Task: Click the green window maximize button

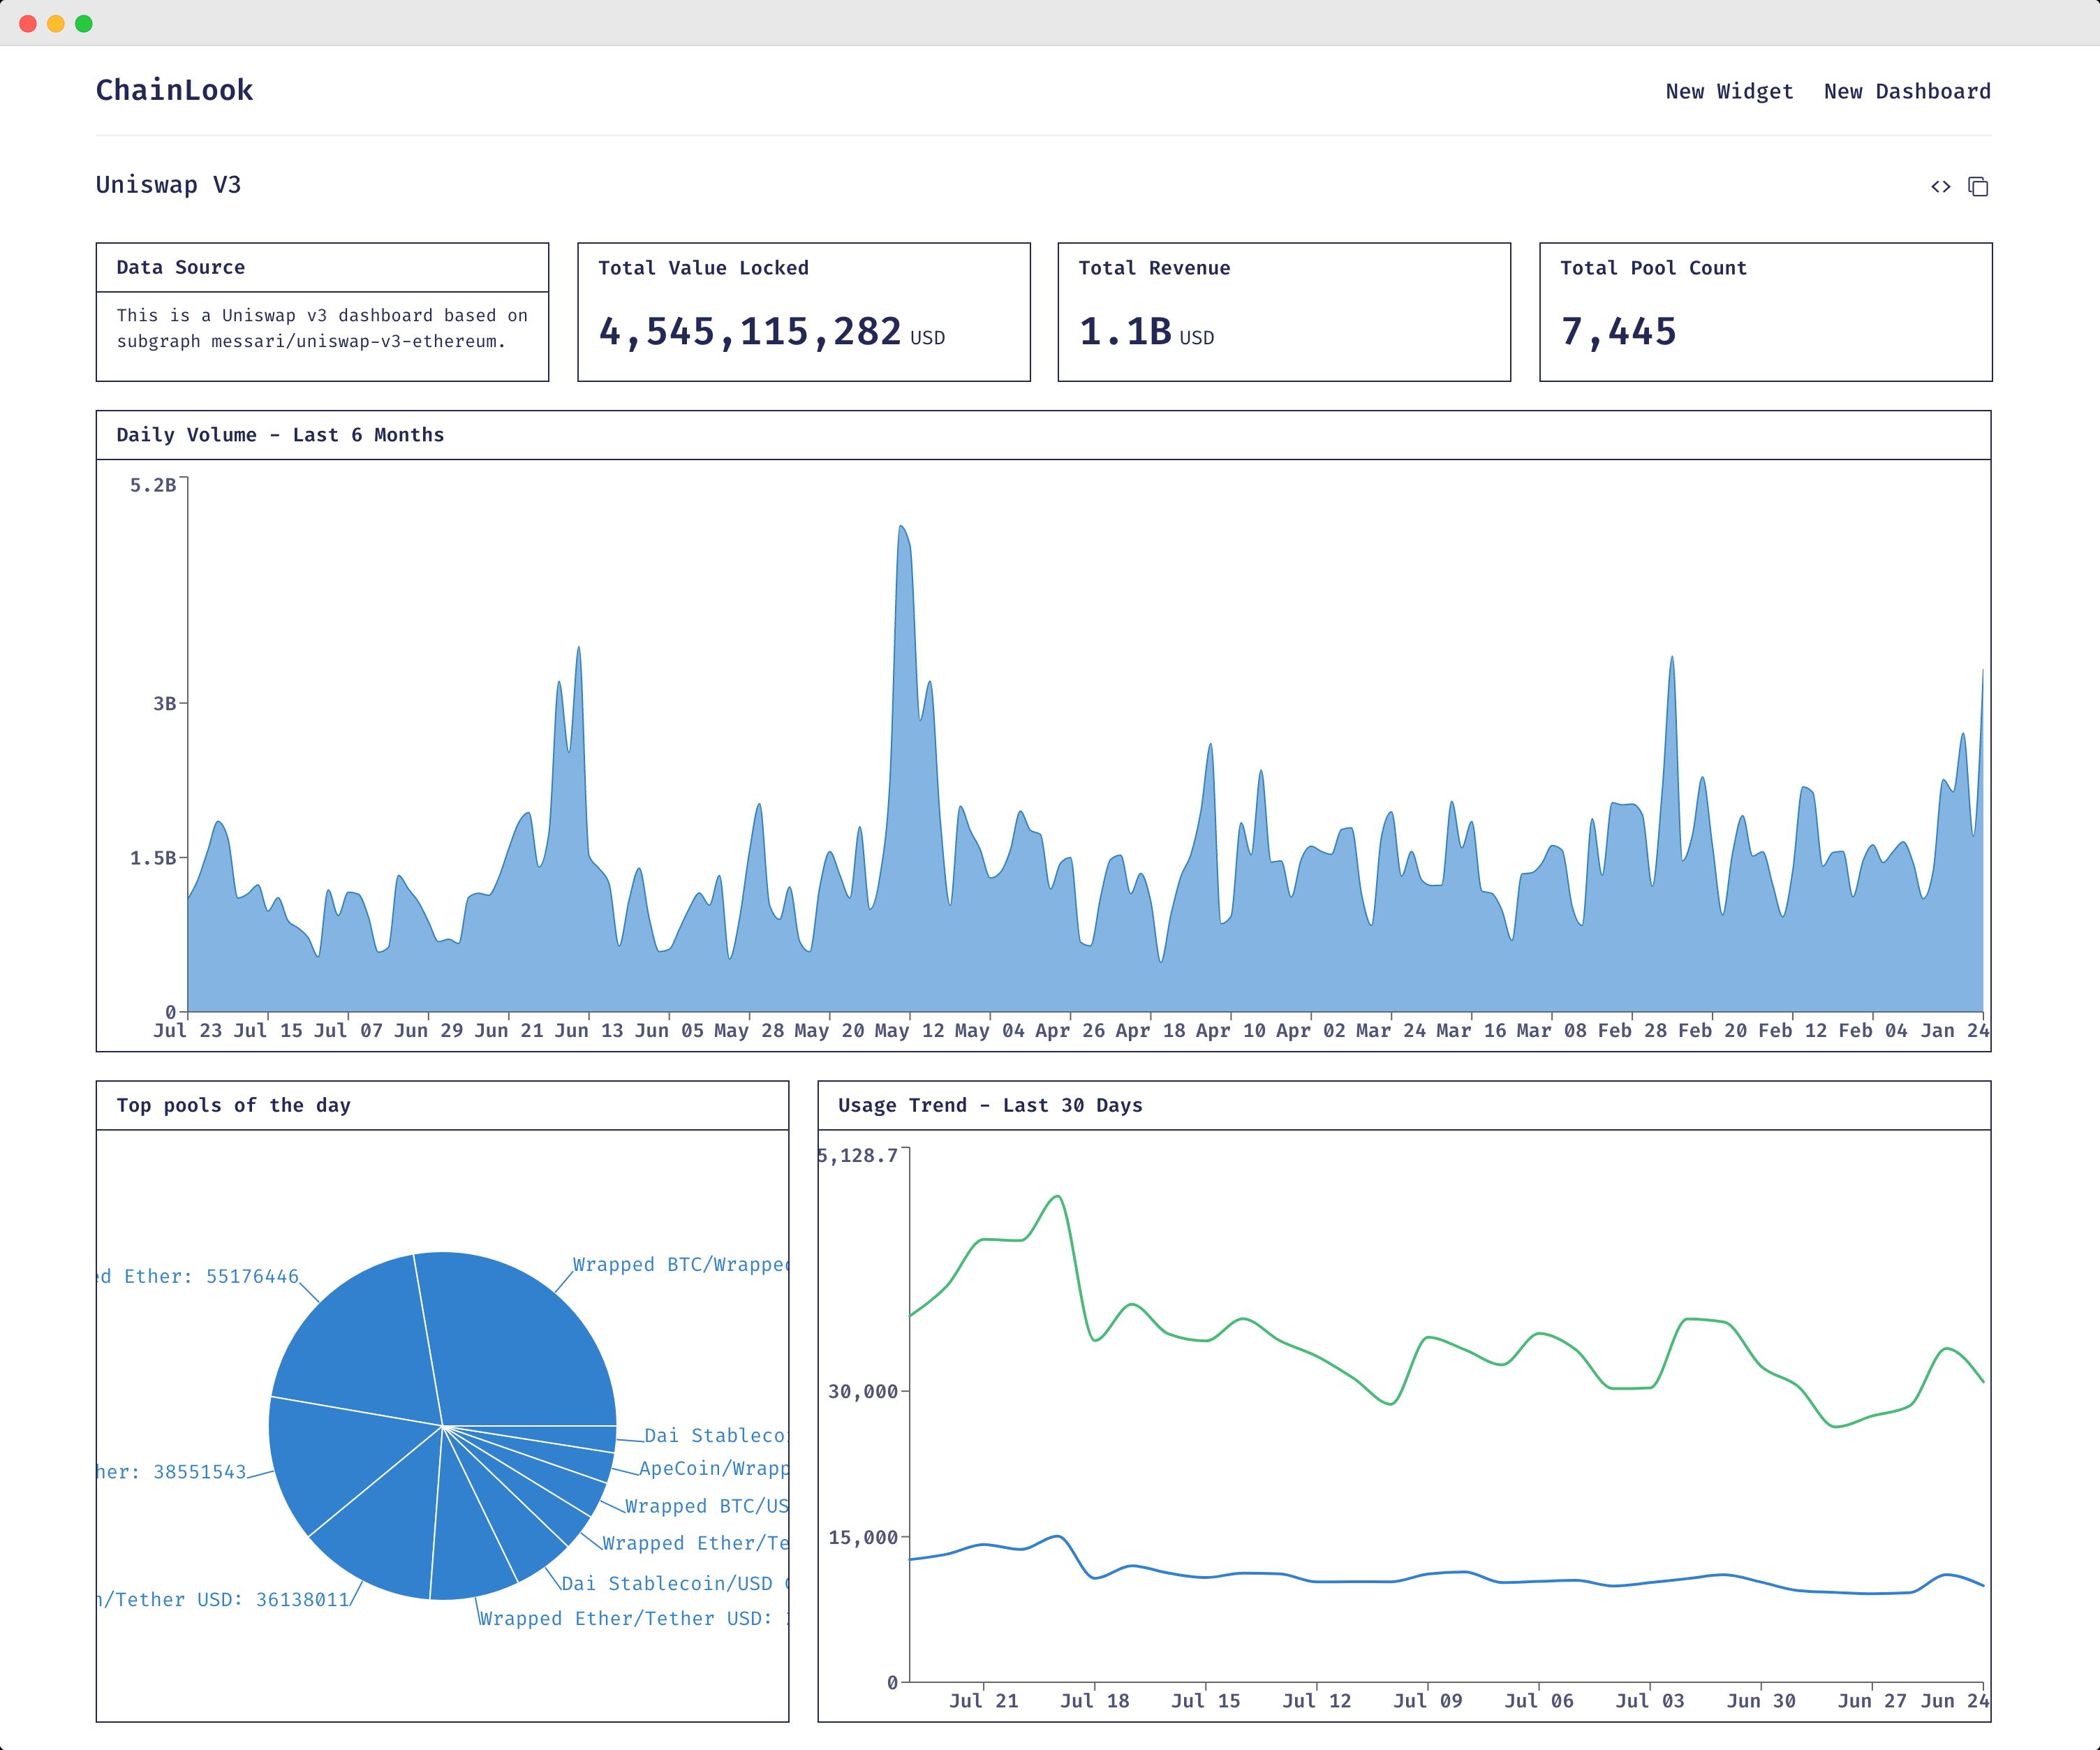Action: tap(84, 23)
